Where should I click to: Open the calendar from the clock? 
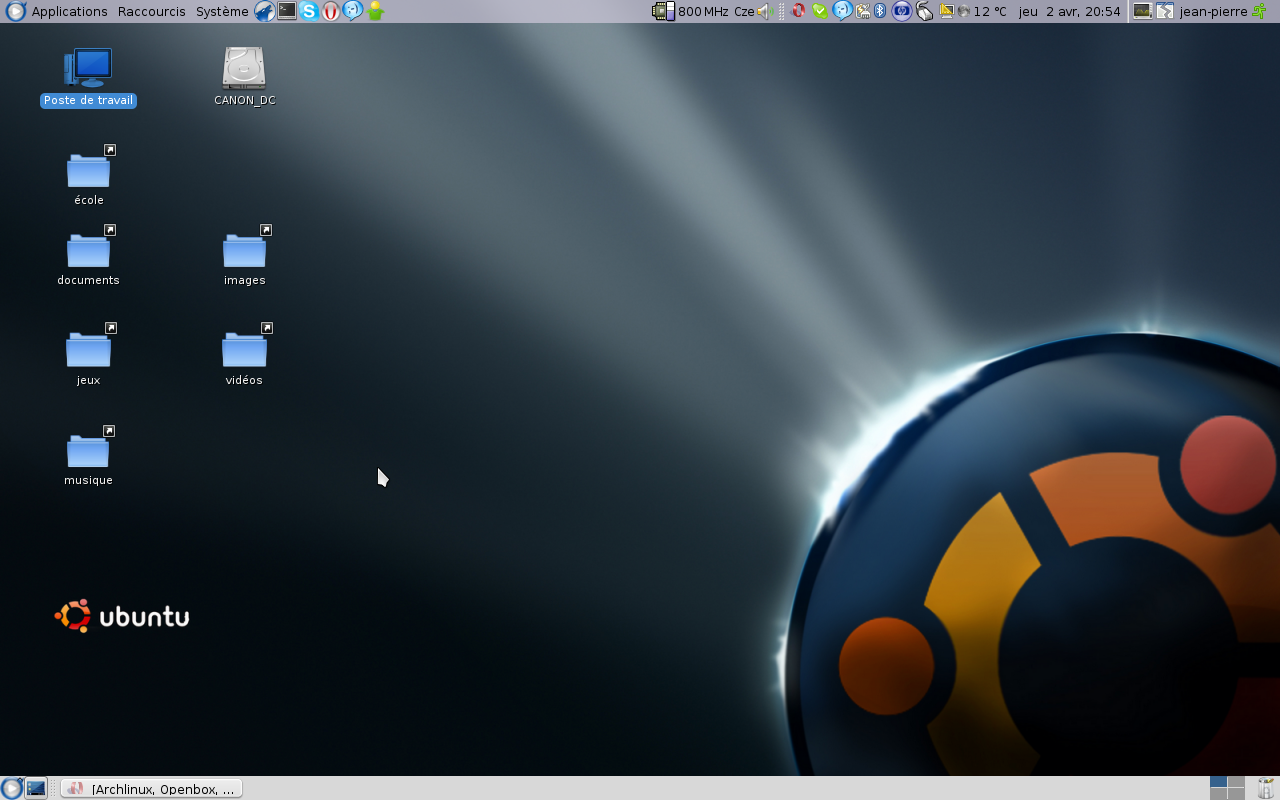1069,11
